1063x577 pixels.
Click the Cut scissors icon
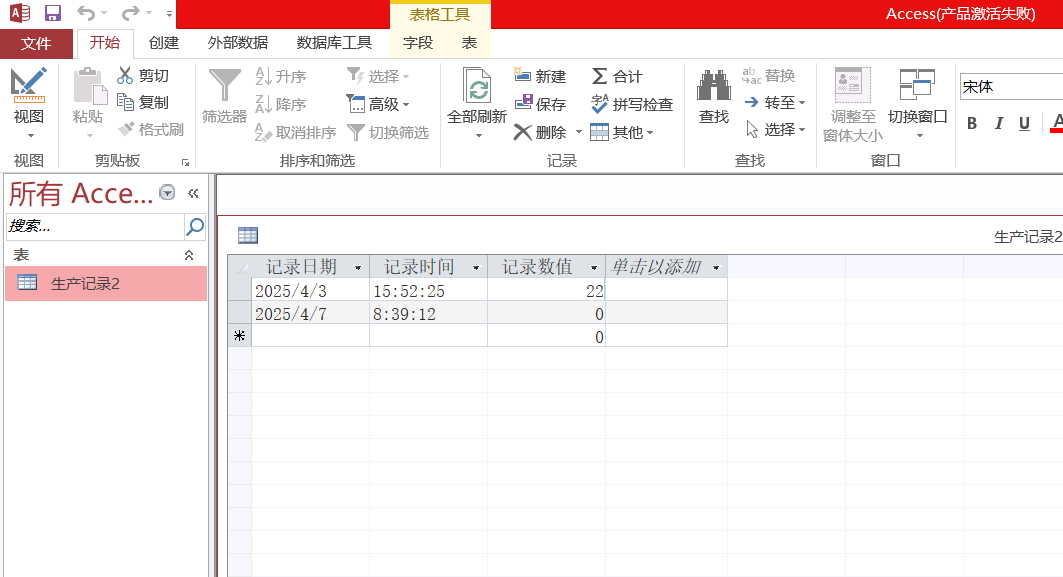125,76
